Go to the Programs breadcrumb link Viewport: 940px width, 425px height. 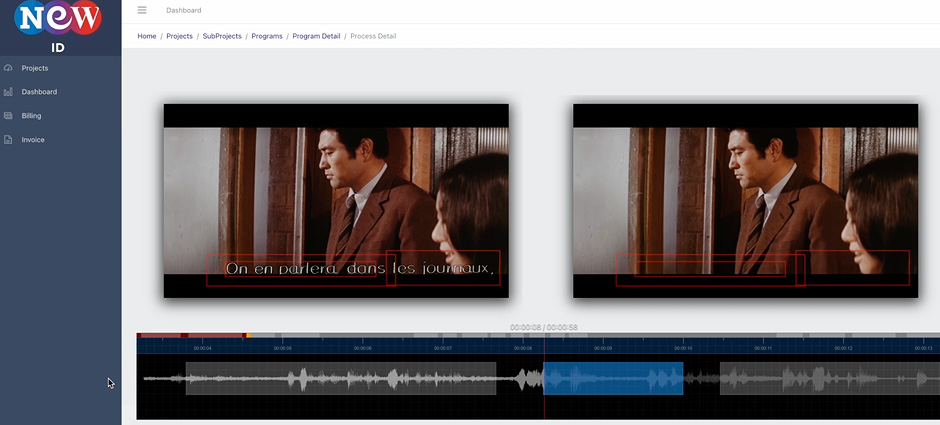267,36
